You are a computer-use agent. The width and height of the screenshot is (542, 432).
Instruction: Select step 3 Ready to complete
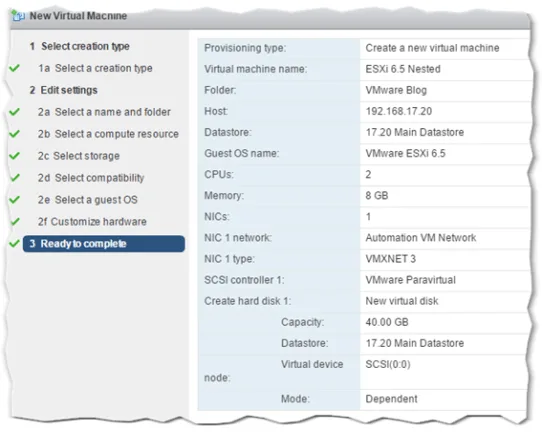(104, 244)
